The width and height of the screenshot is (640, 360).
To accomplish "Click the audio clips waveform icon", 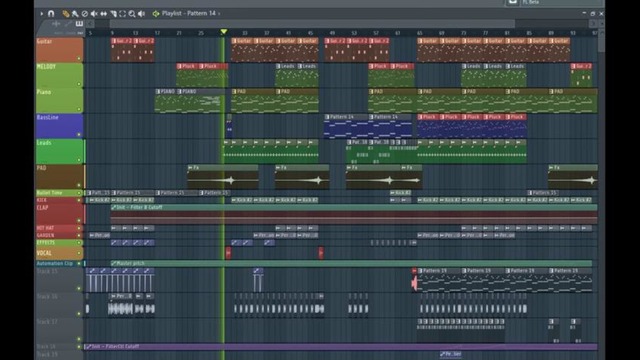I will (56, 24).
